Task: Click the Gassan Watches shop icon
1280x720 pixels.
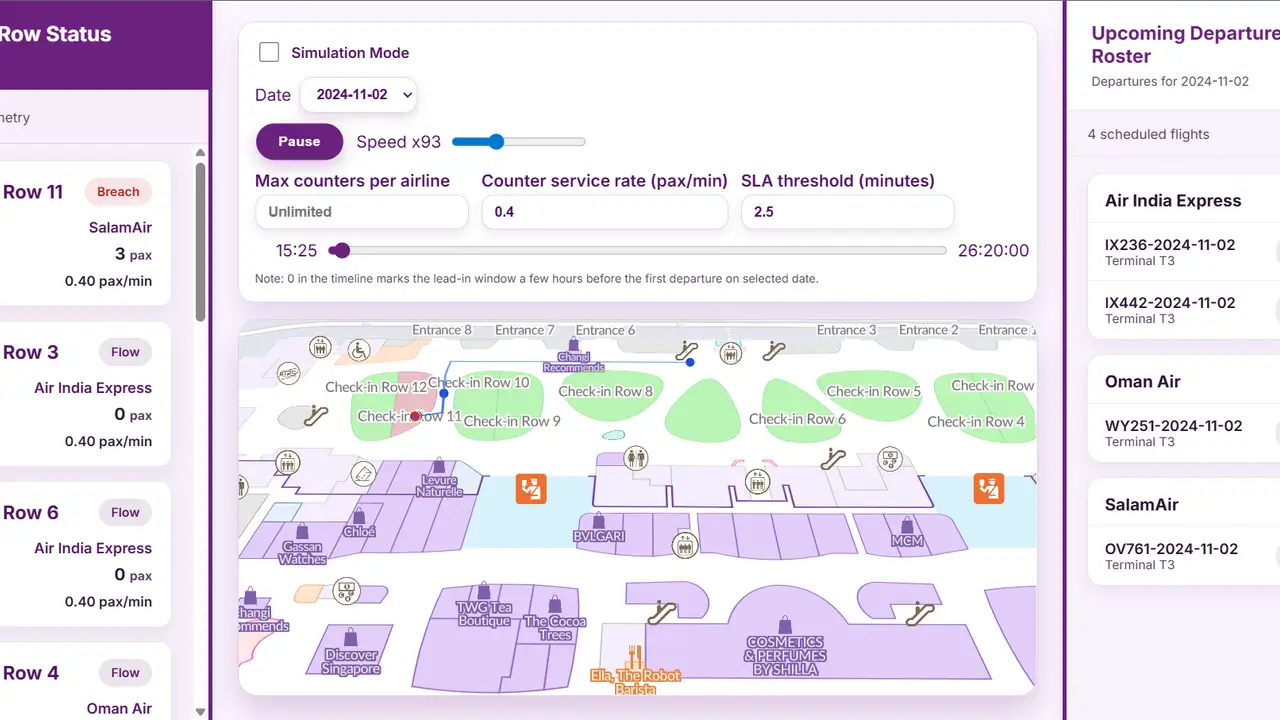Action: pos(302,533)
